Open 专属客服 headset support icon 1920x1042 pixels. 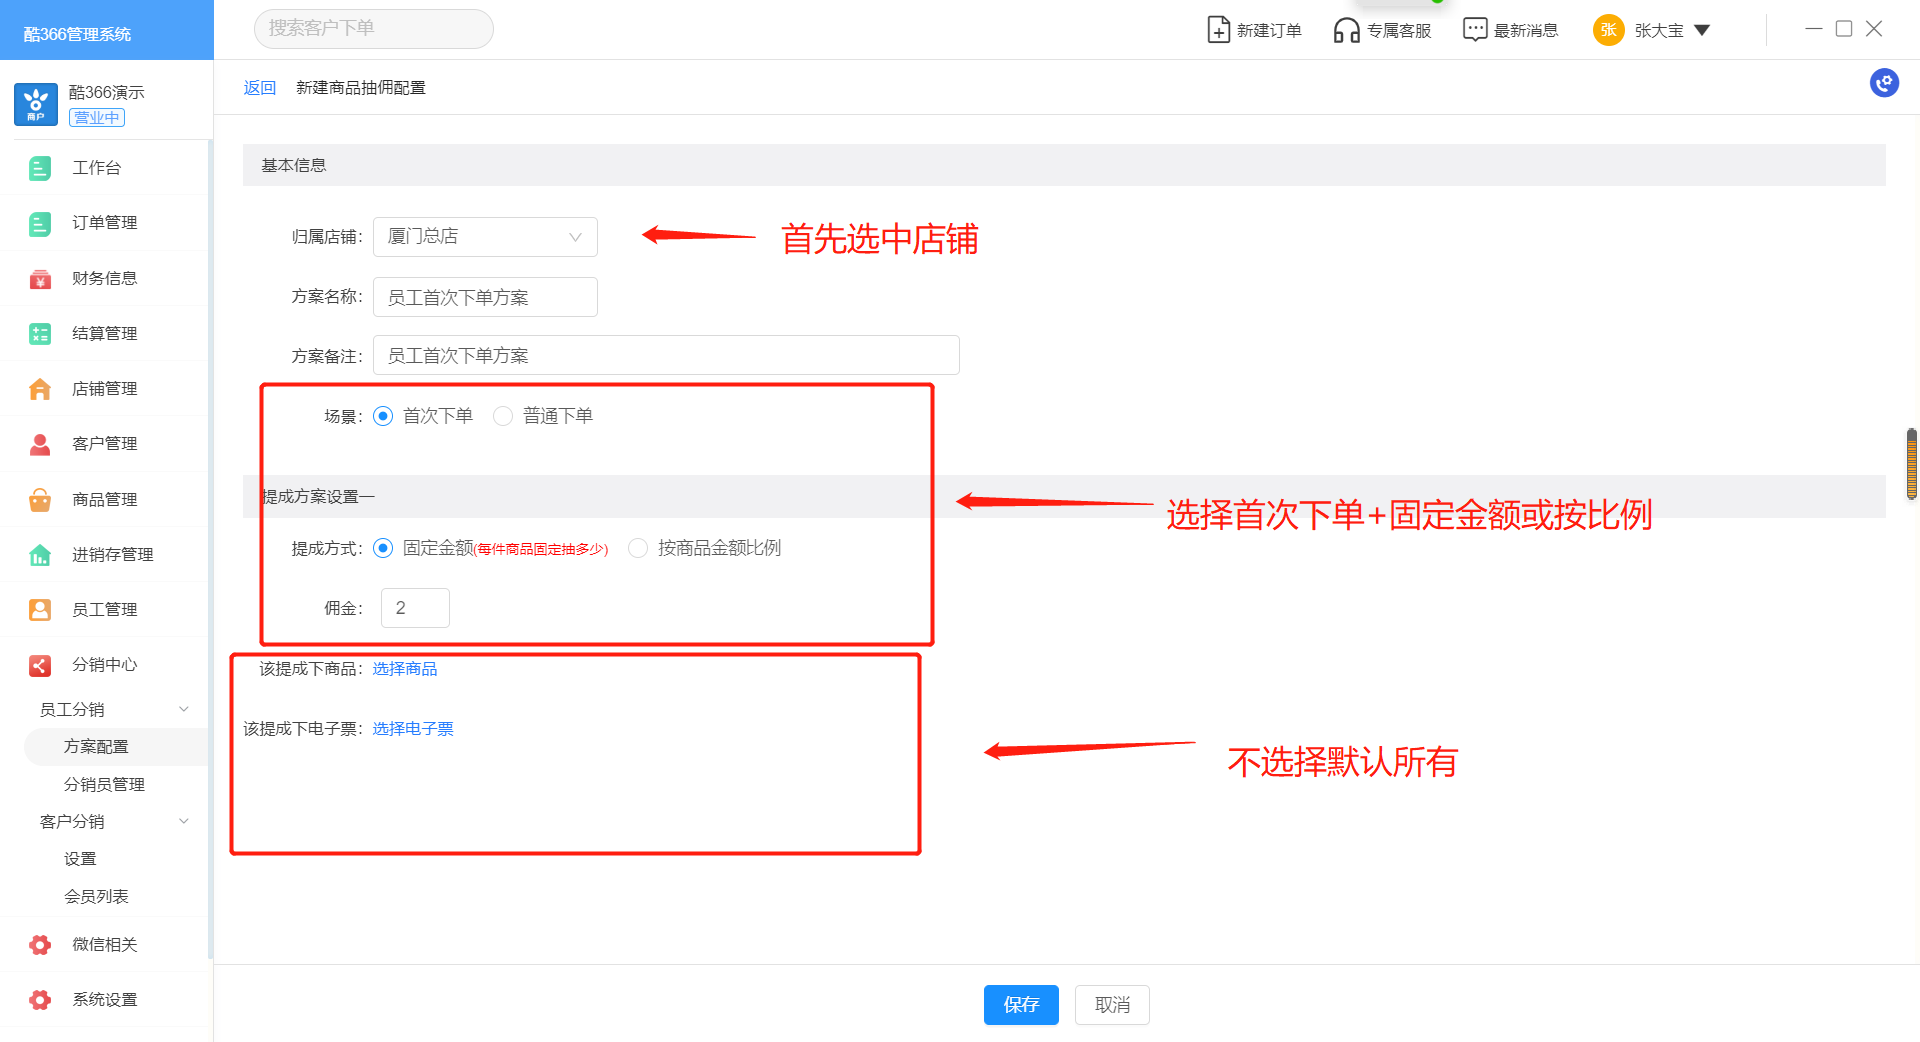point(1346,30)
